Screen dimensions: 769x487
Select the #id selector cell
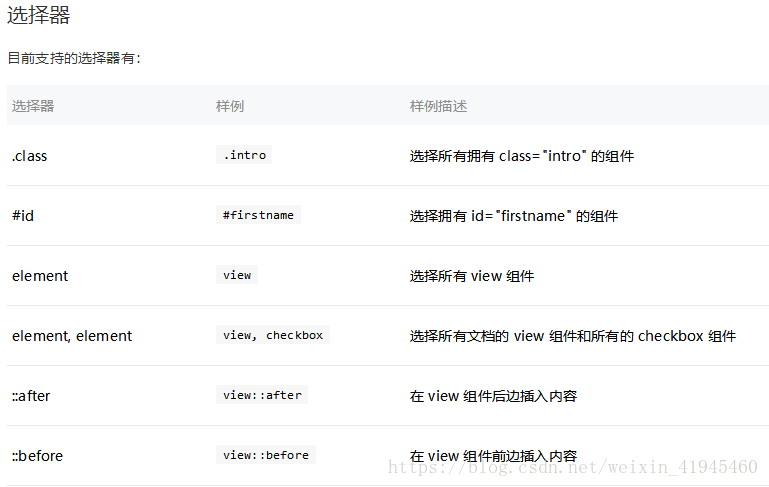23,216
